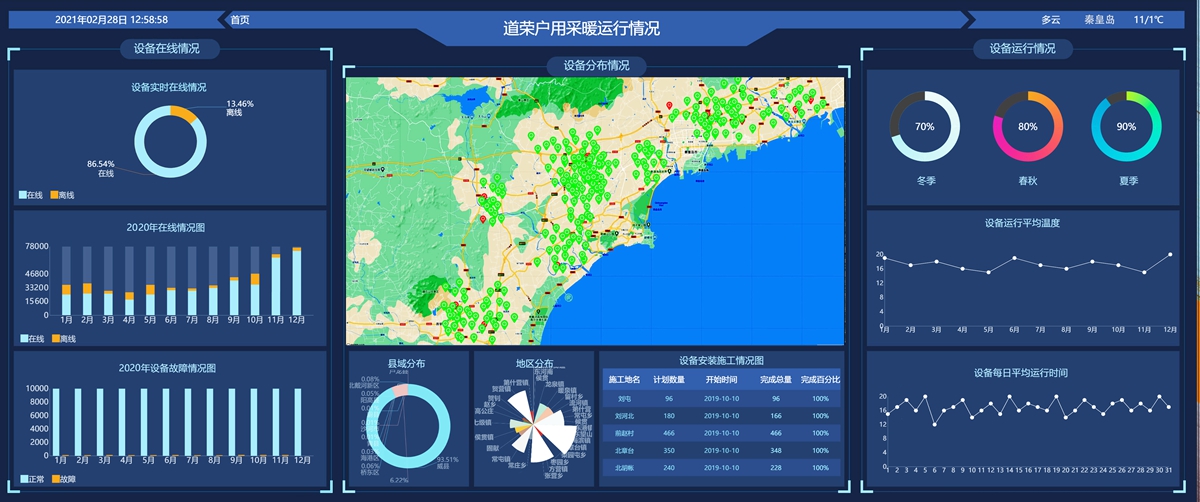
Task: Click the orange 离线 segment of online donut
Action: click(x=184, y=113)
